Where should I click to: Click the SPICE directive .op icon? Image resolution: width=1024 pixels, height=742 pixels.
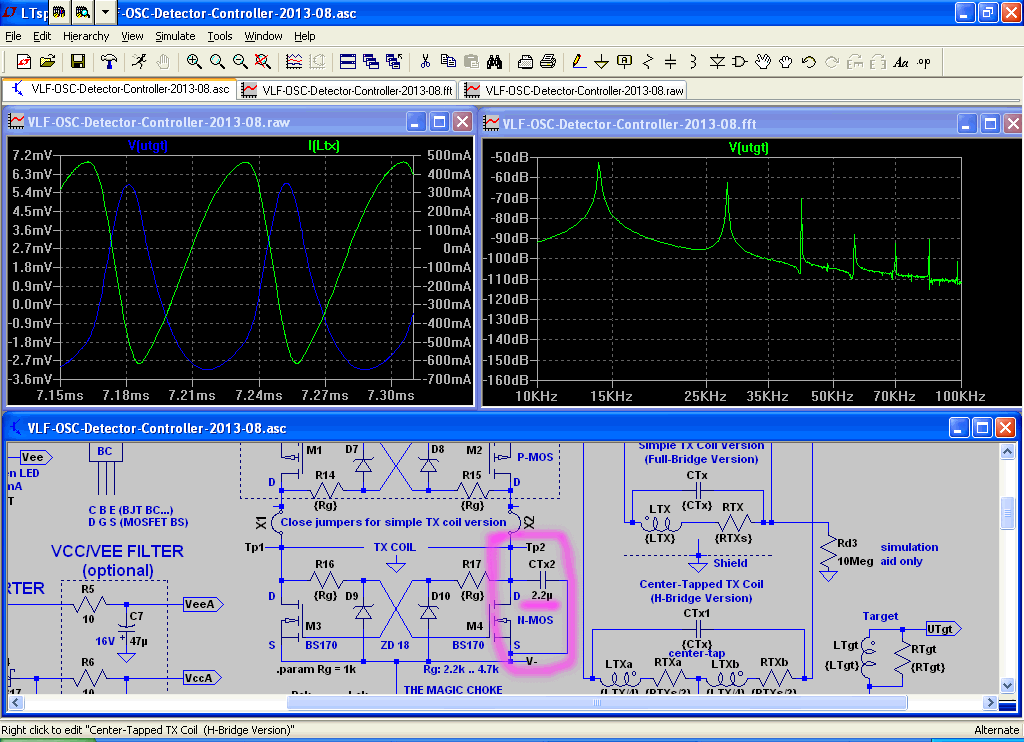point(923,61)
